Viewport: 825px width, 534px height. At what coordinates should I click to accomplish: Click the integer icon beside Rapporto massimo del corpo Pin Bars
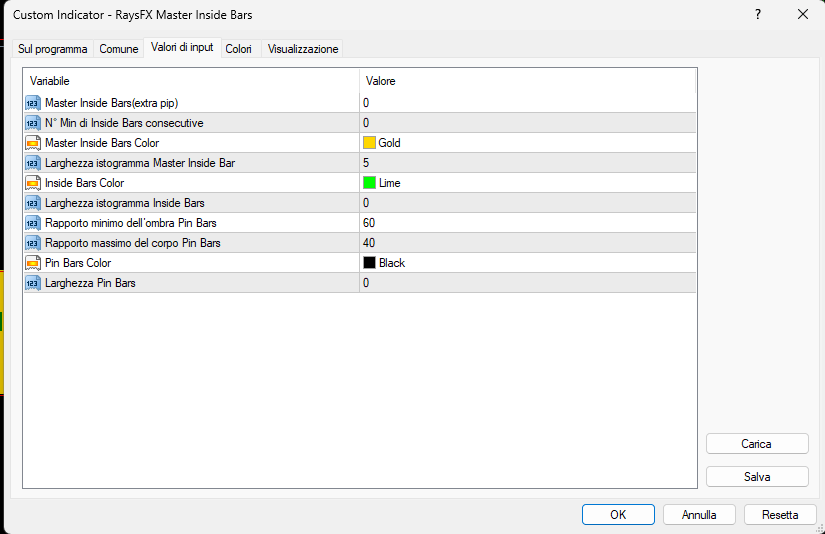click(x=33, y=243)
